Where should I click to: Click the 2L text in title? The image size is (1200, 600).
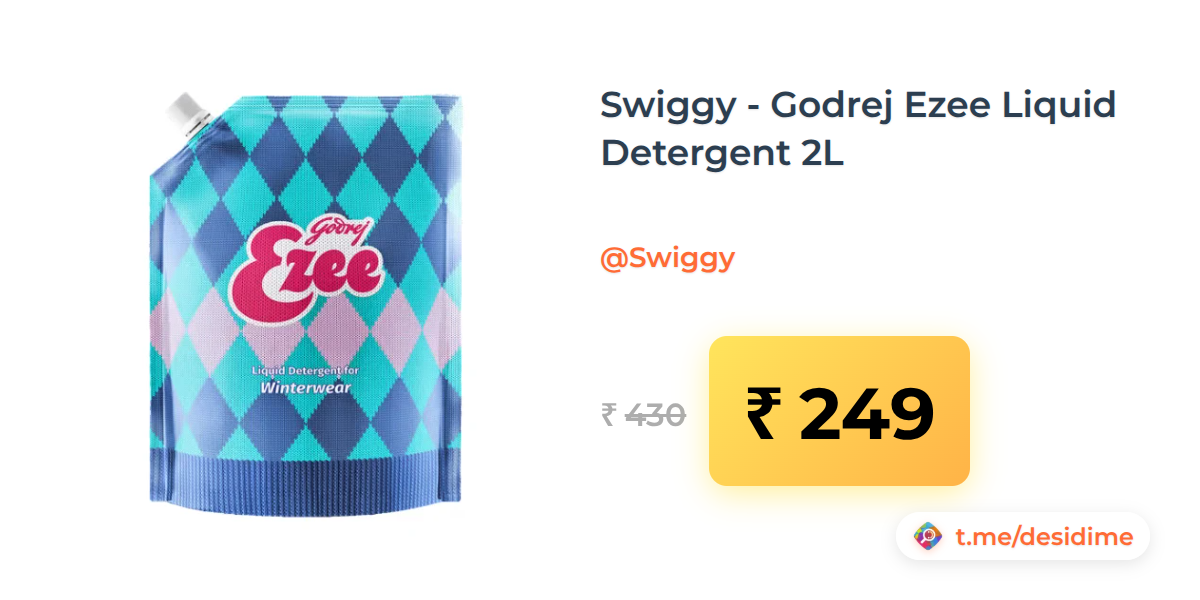pyautogui.click(x=819, y=155)
